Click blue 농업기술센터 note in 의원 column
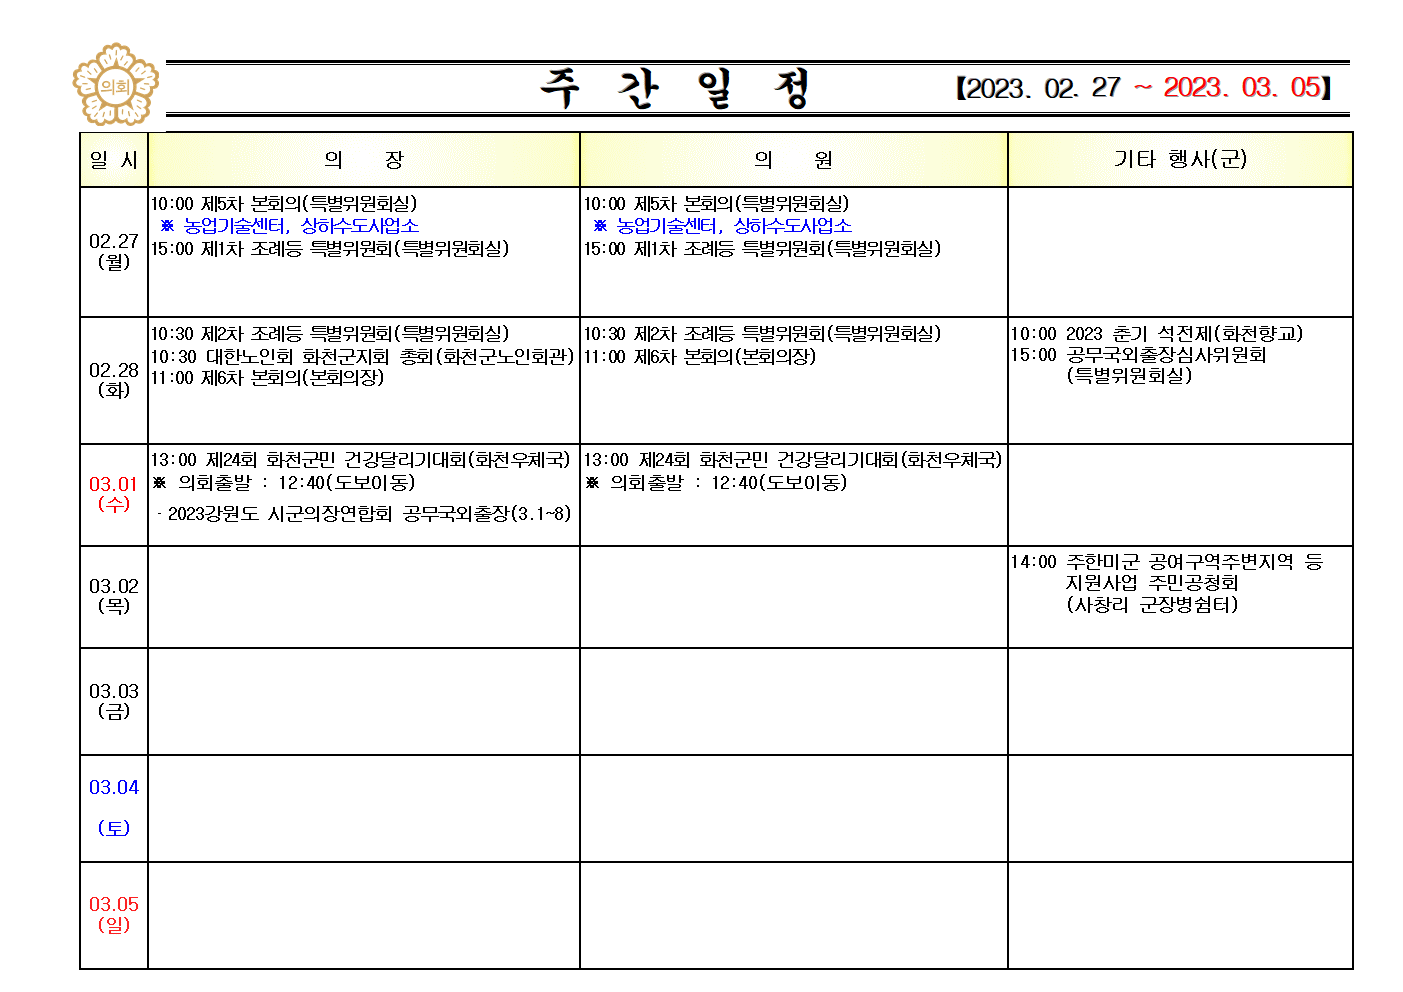Screen dimensions: 1403x992 click(x=722, y=226)
